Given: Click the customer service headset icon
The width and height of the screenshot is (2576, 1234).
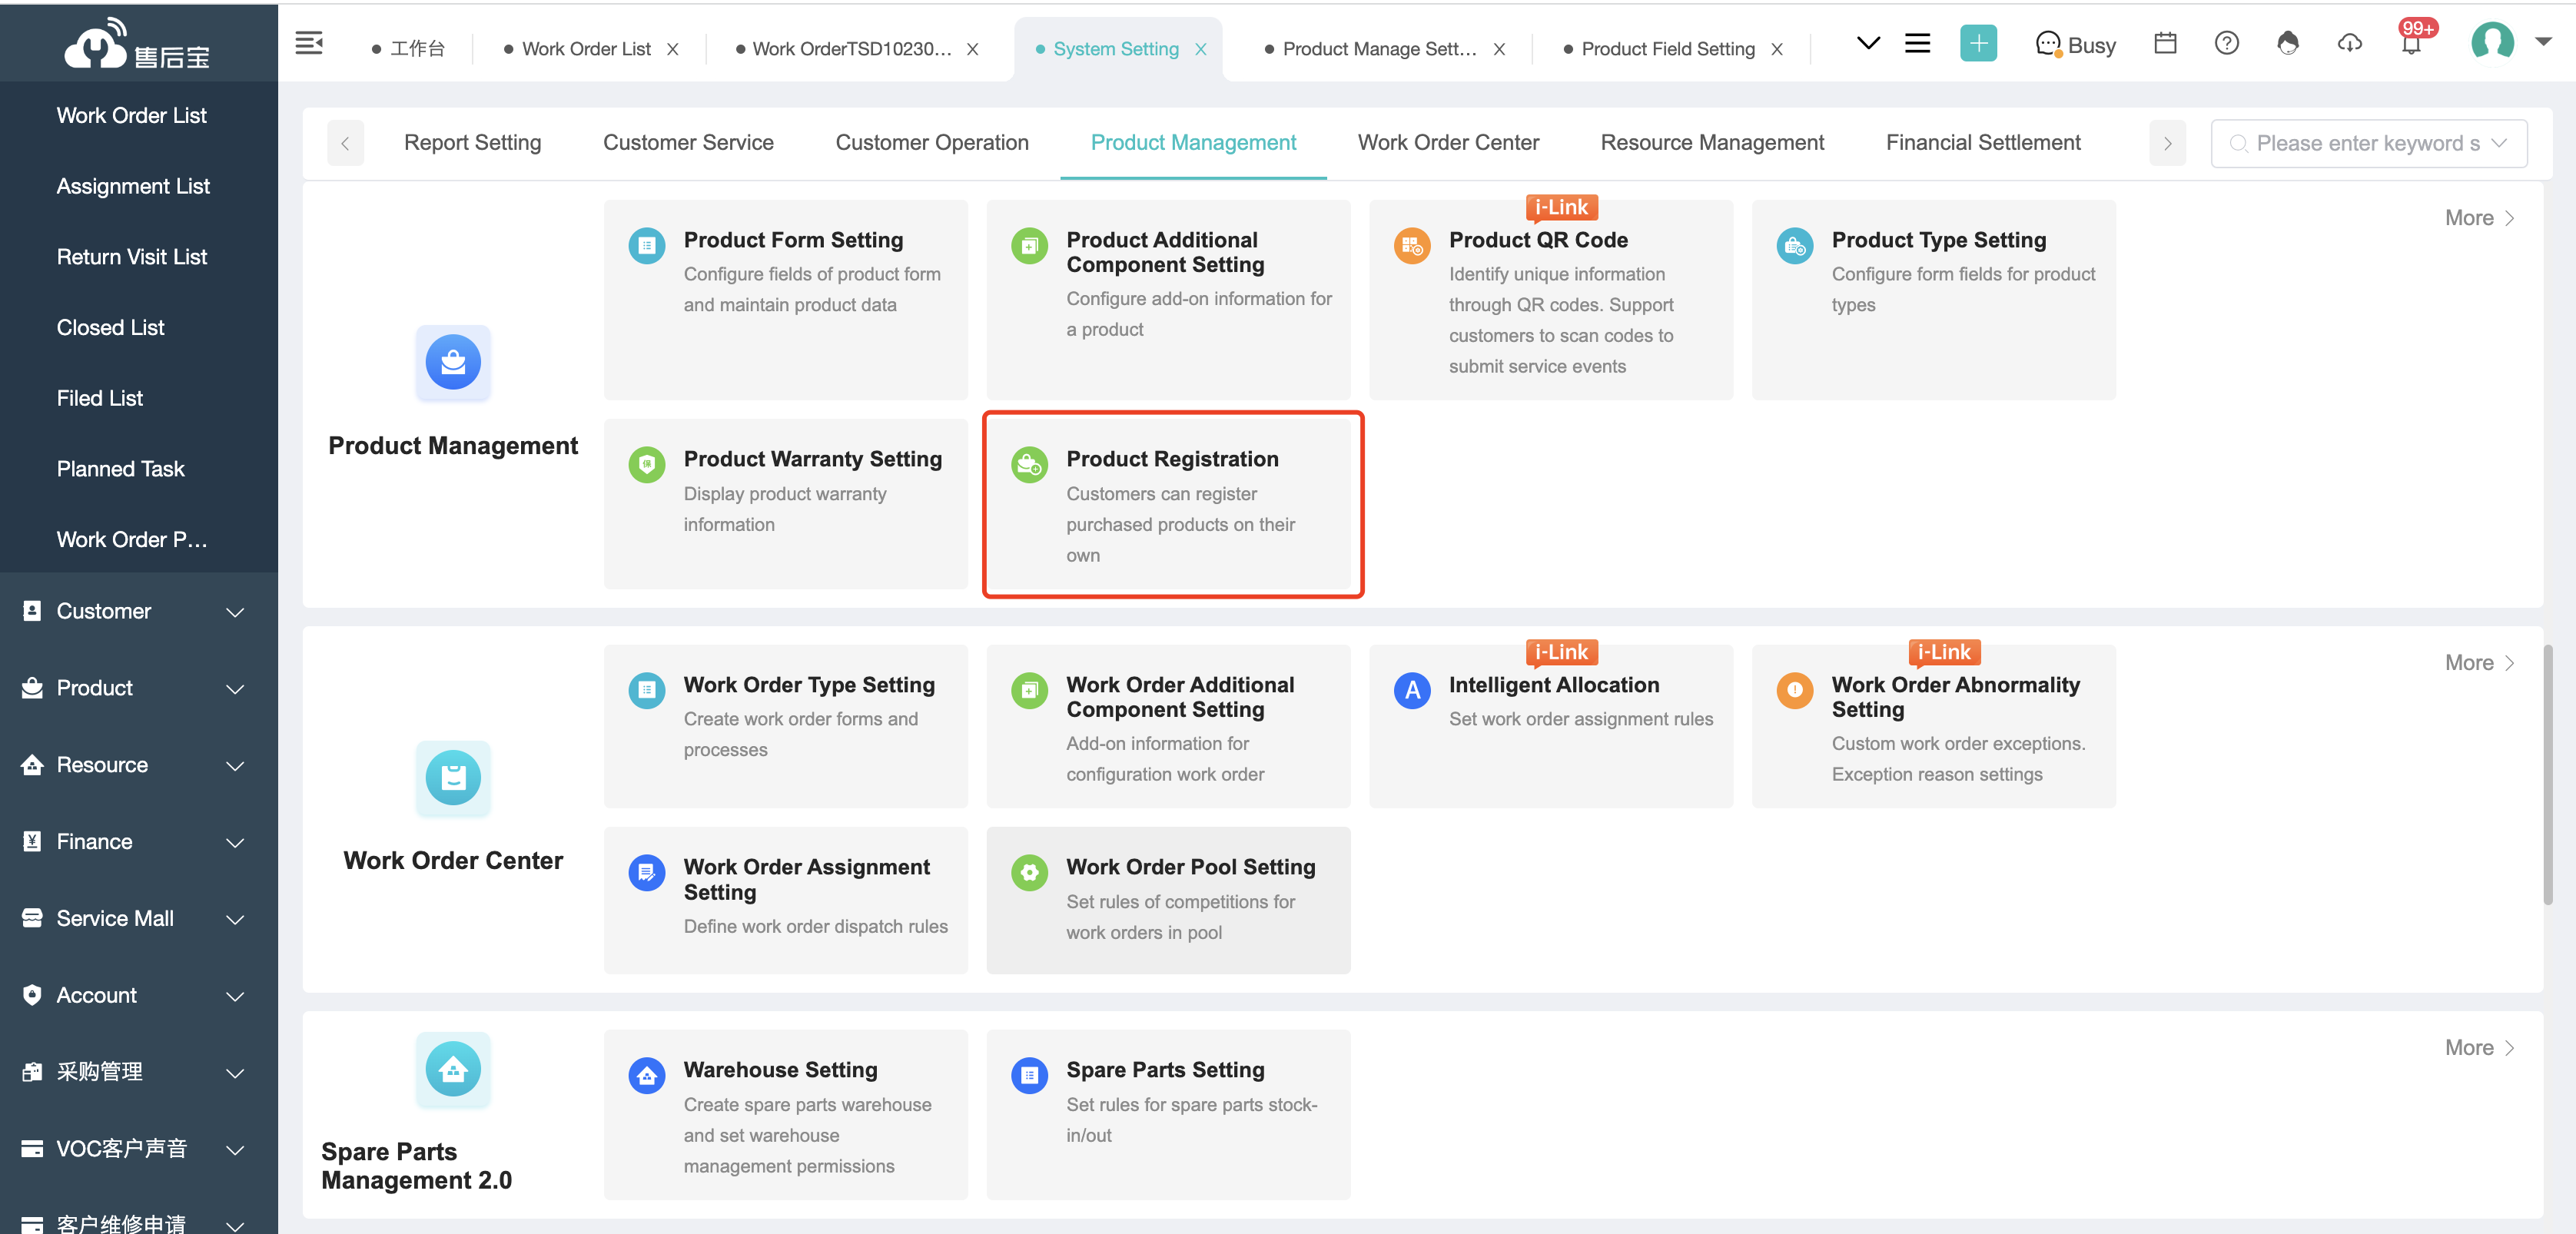Looking at the screenshot, I should [x=2287, y=43].
